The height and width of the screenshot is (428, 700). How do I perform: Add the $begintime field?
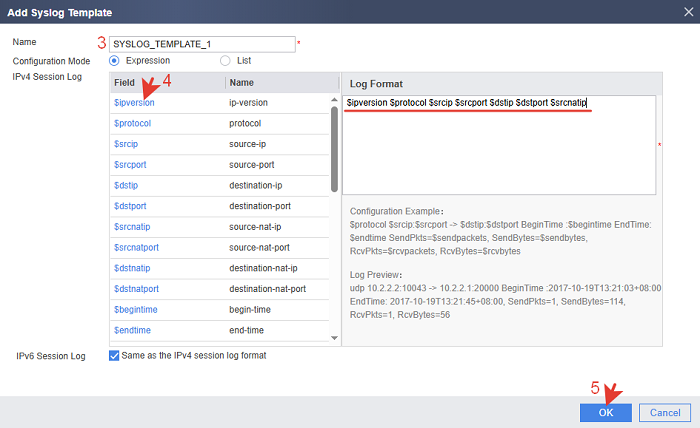pos(135,309)
